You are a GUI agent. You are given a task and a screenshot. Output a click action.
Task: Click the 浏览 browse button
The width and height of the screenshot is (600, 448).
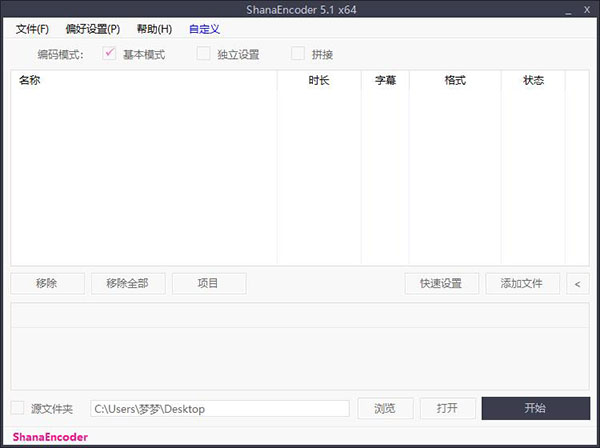385,408
